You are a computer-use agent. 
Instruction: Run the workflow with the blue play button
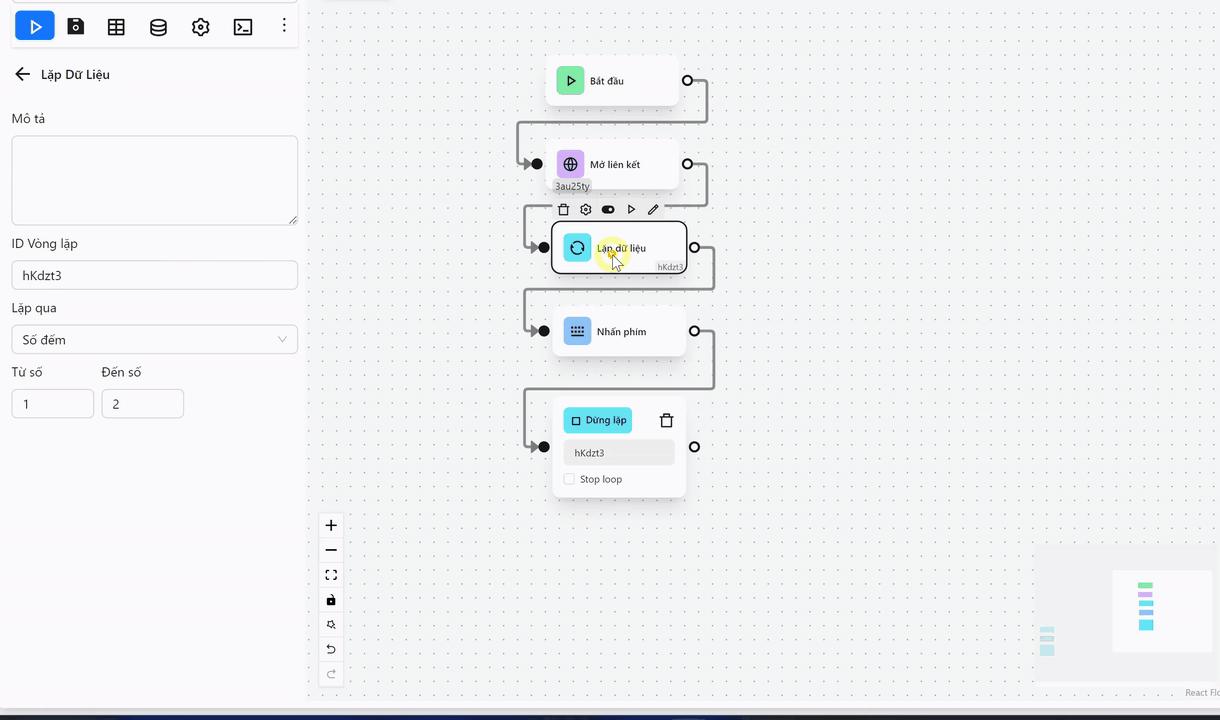pyautogui.click(x=35, y=27)
